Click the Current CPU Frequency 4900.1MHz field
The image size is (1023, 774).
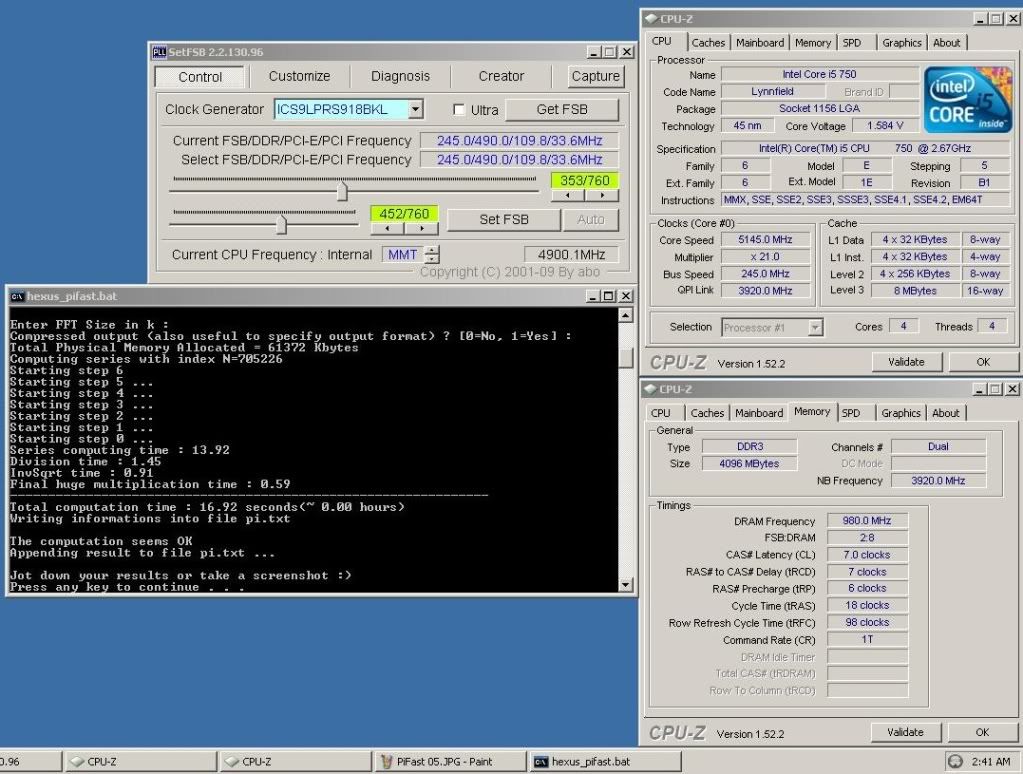[572, 255]
